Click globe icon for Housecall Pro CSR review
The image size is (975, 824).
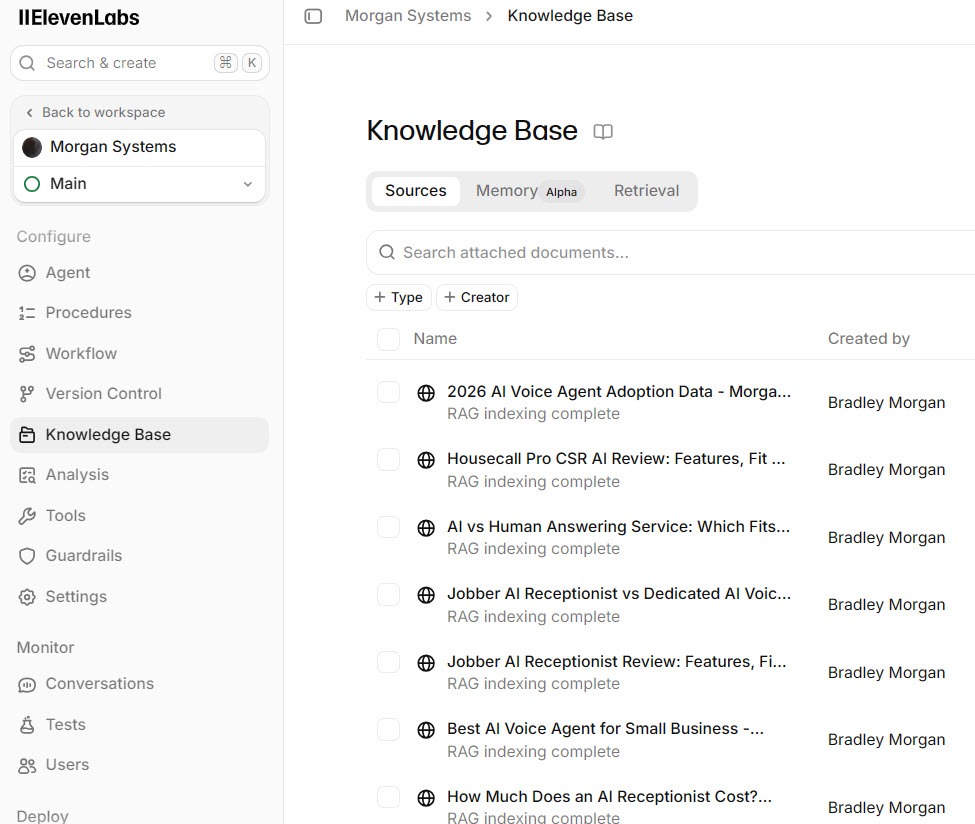426,460
